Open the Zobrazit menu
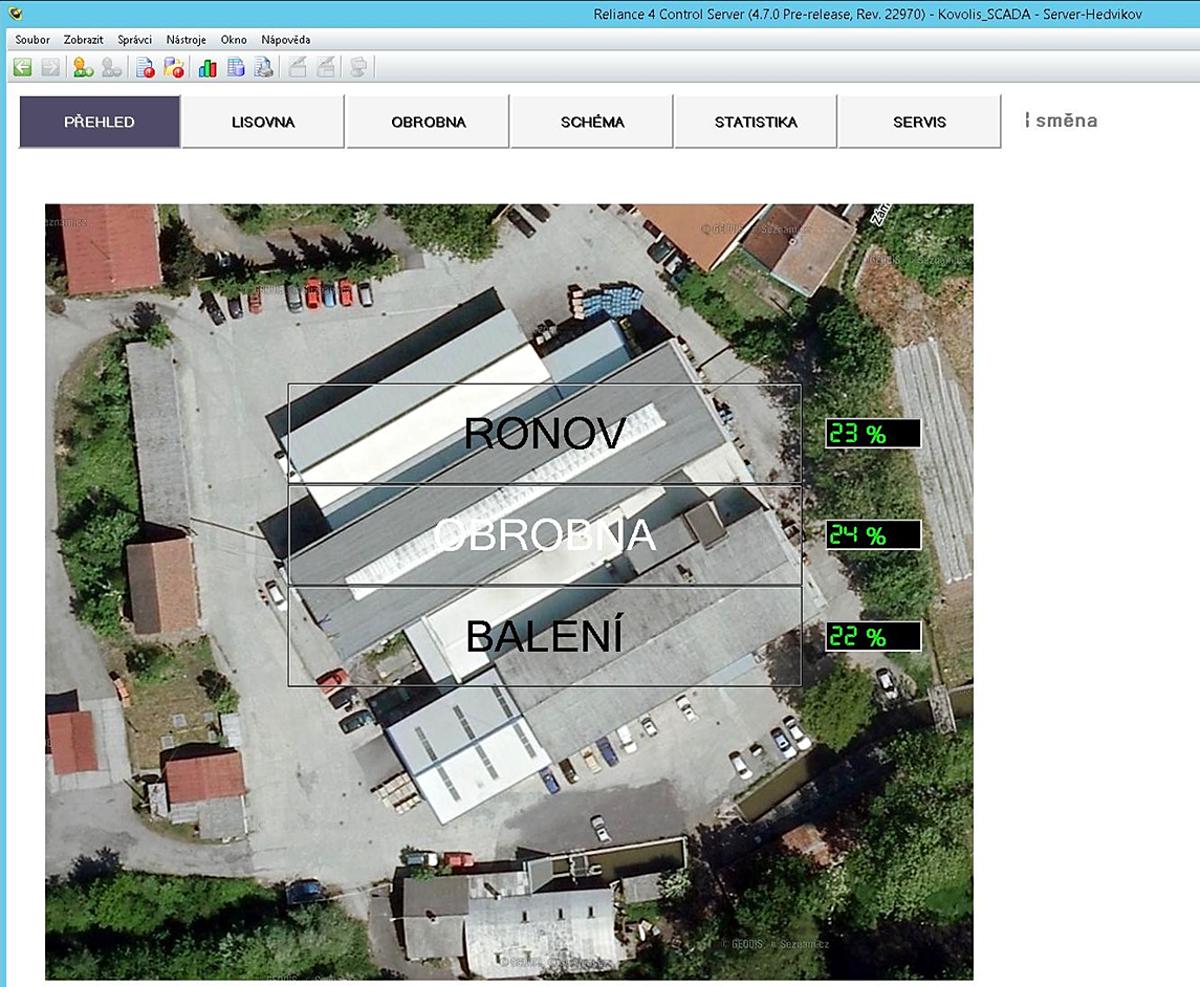Screen dimensions: 1200x987 point(83,40)
